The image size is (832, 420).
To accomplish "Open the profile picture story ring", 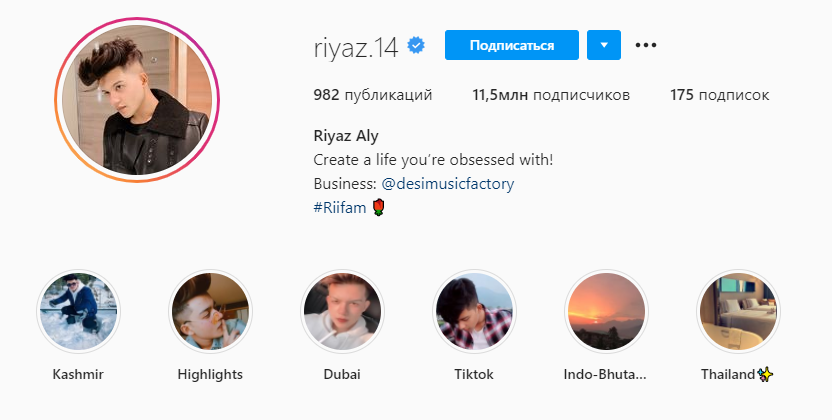I will click(137, 100).
